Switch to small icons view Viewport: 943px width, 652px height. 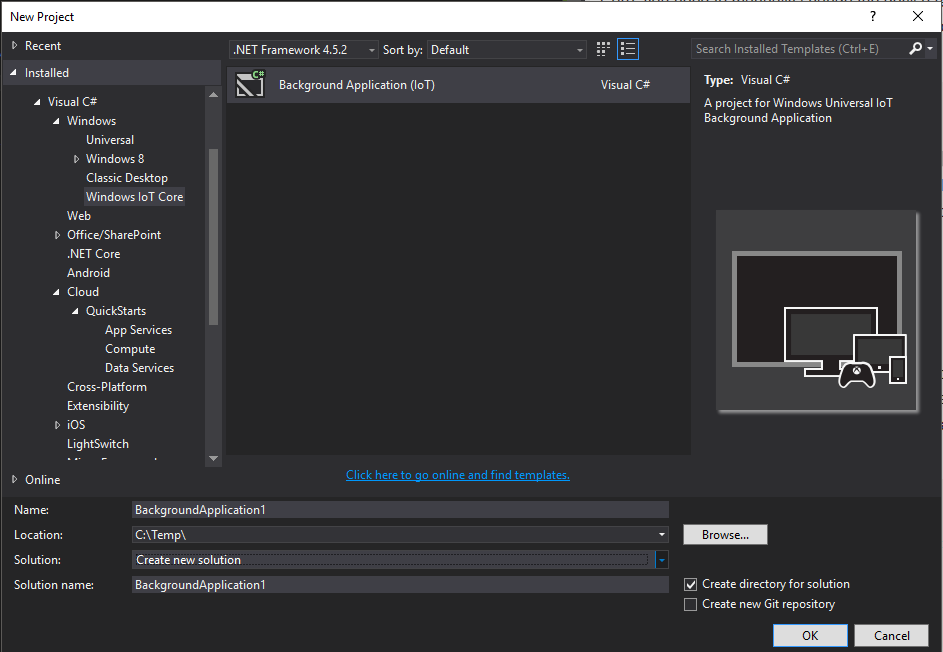603,49
